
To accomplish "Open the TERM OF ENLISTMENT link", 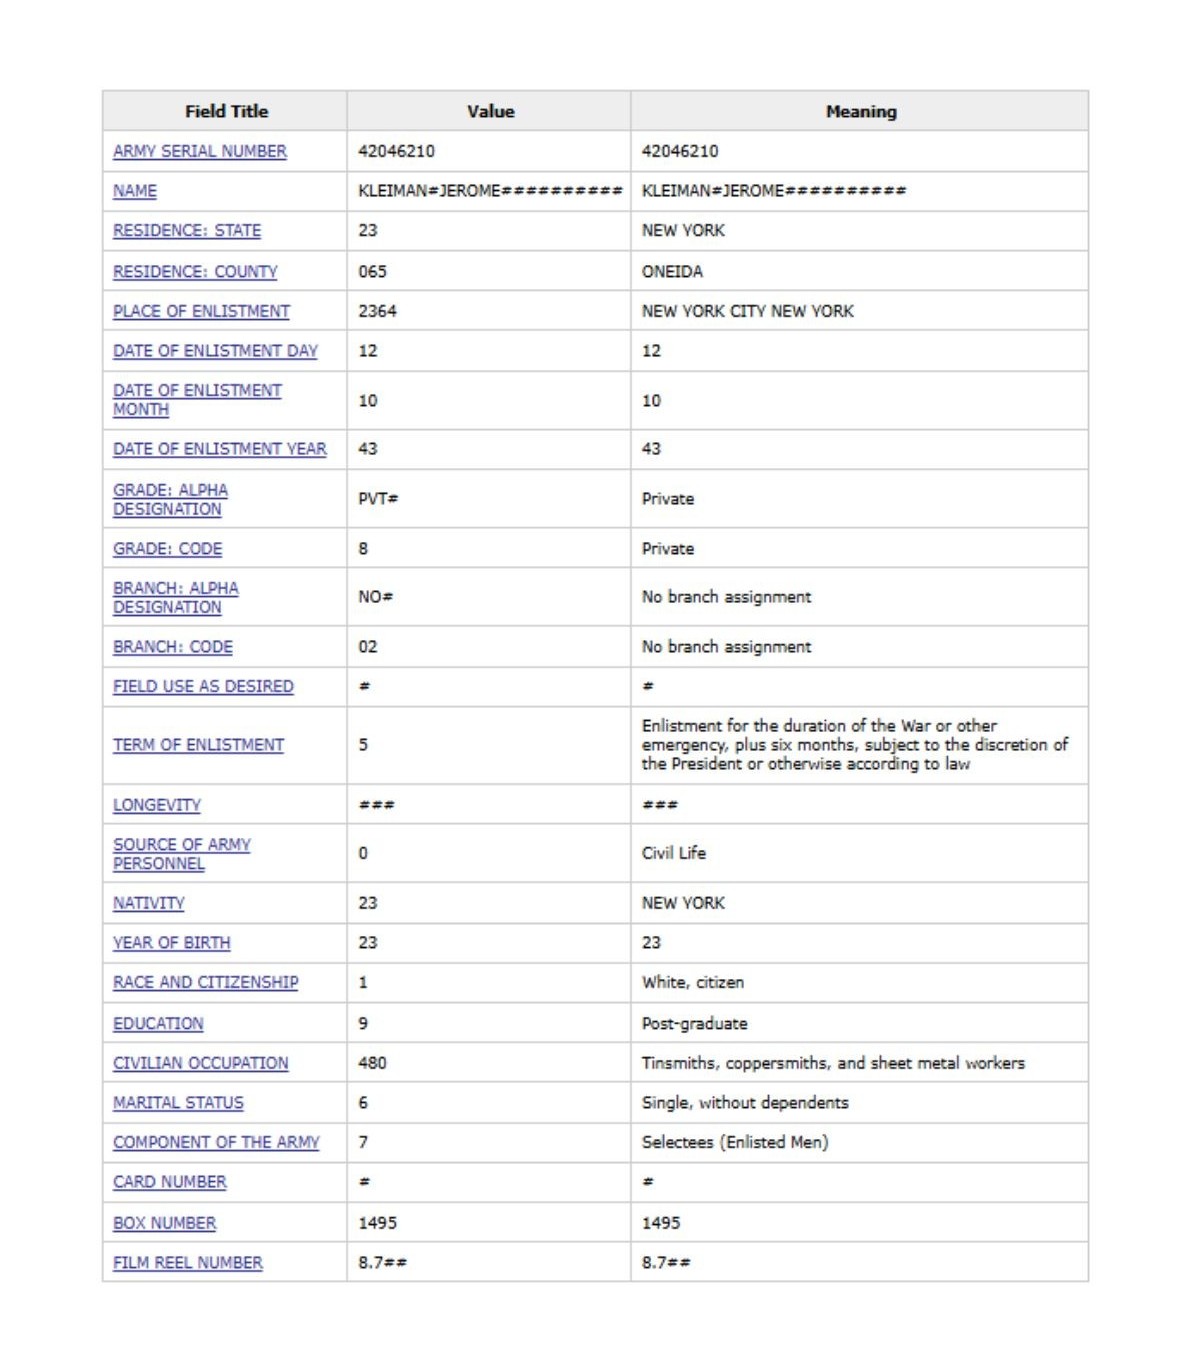I will (198, 745).
